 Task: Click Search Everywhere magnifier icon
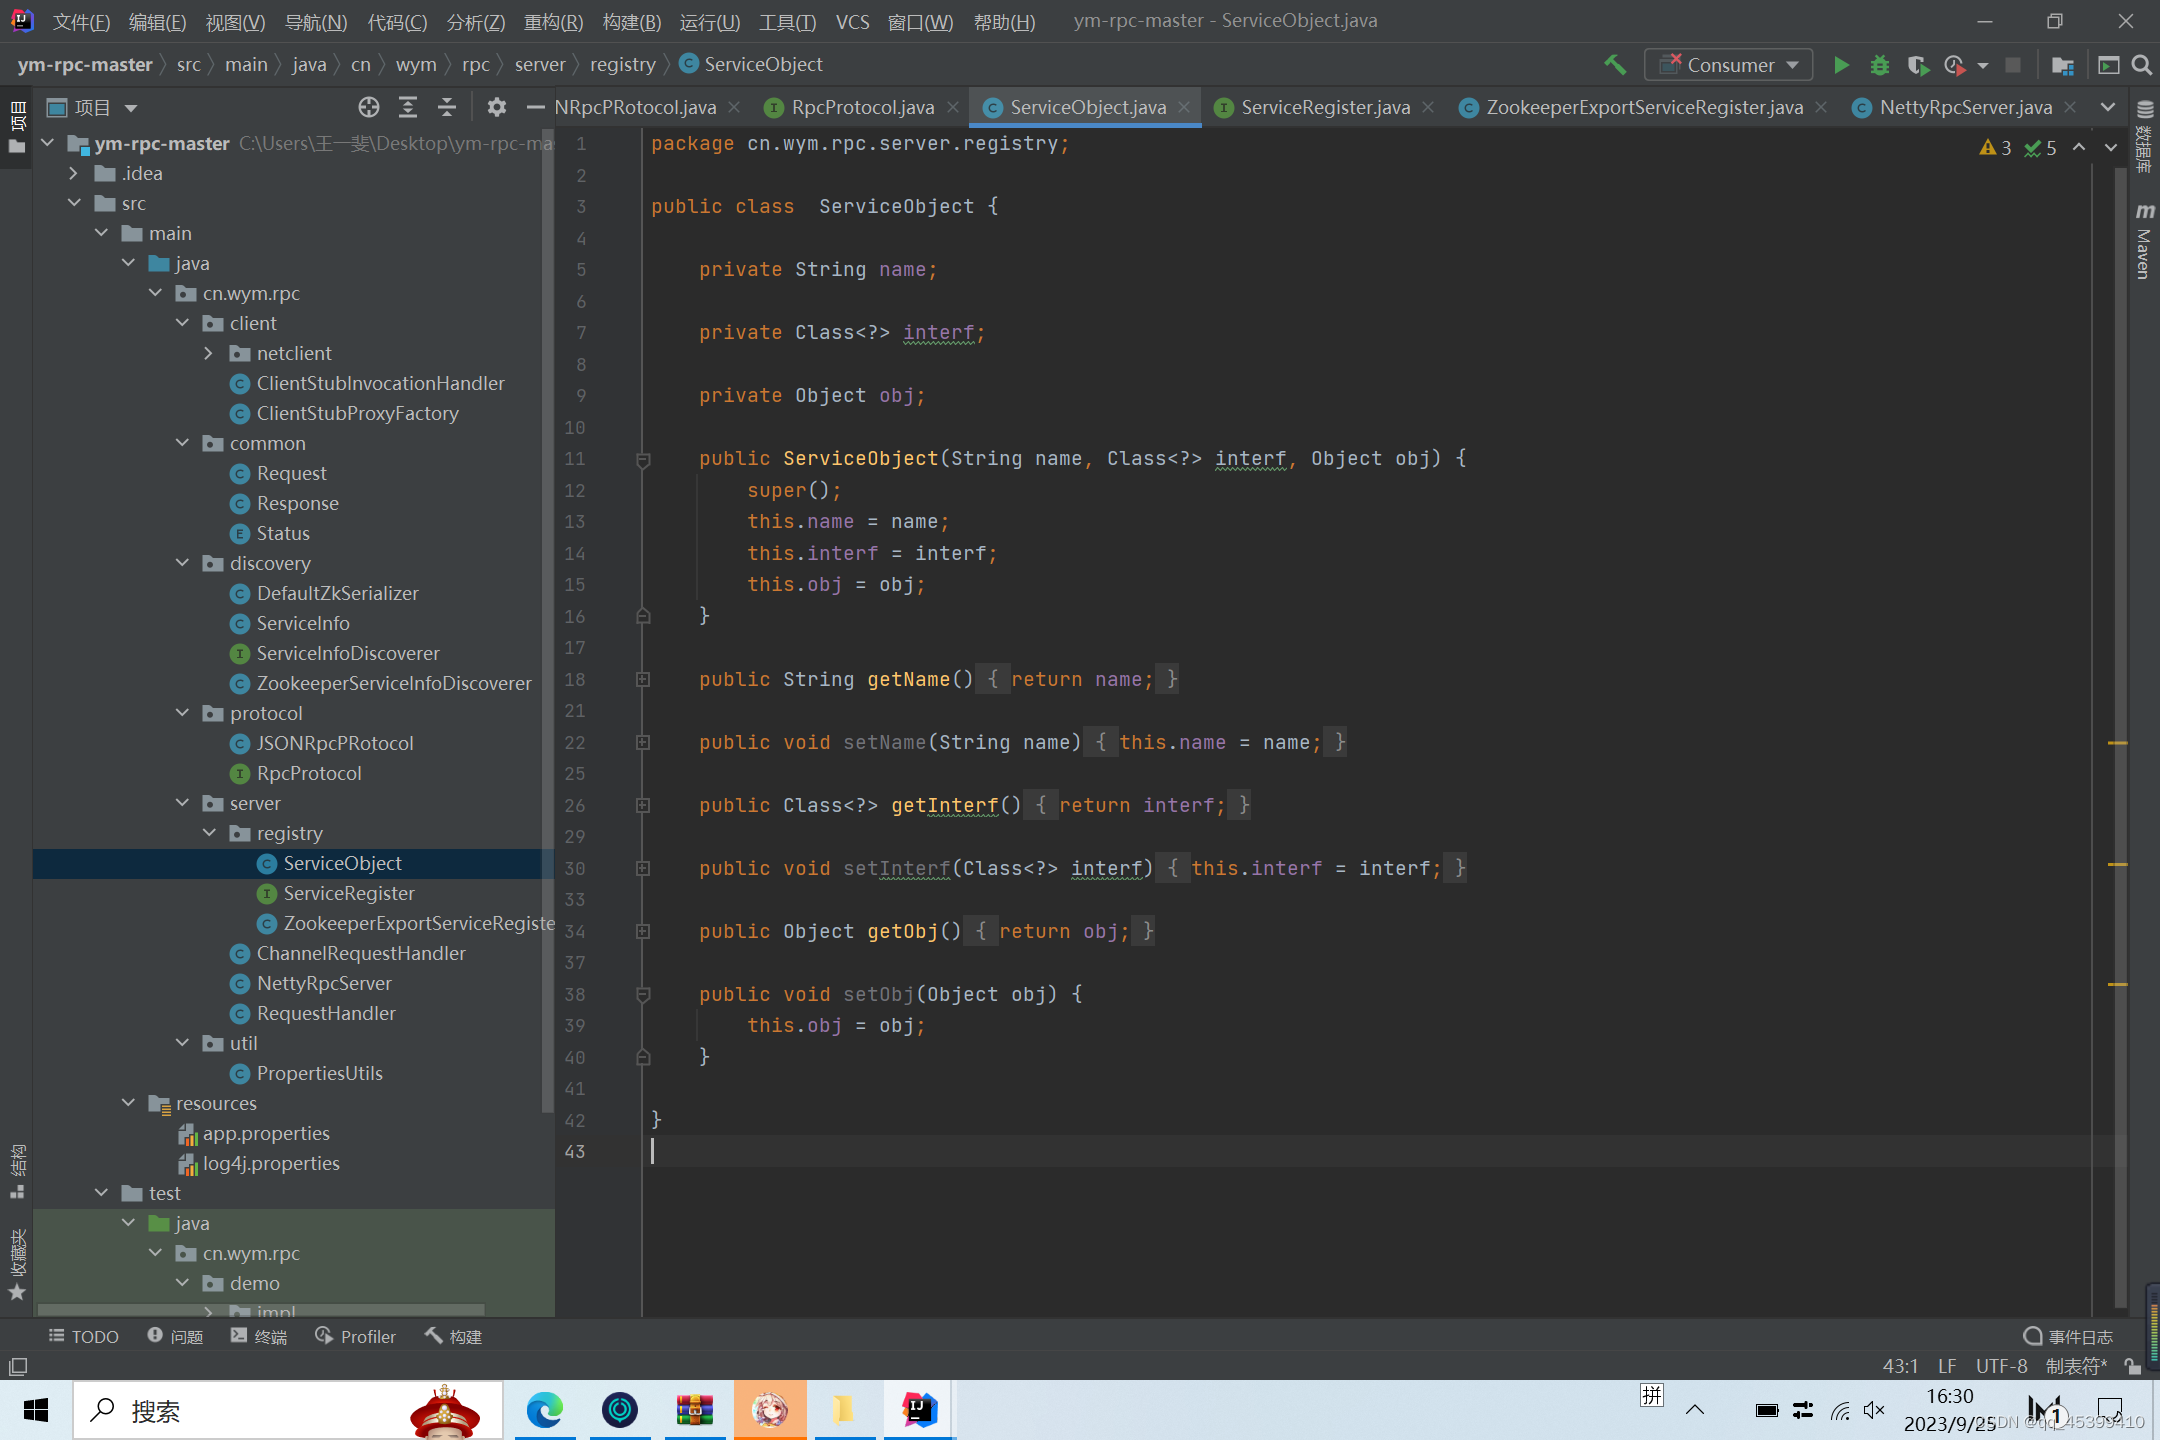click(2141, 65)
